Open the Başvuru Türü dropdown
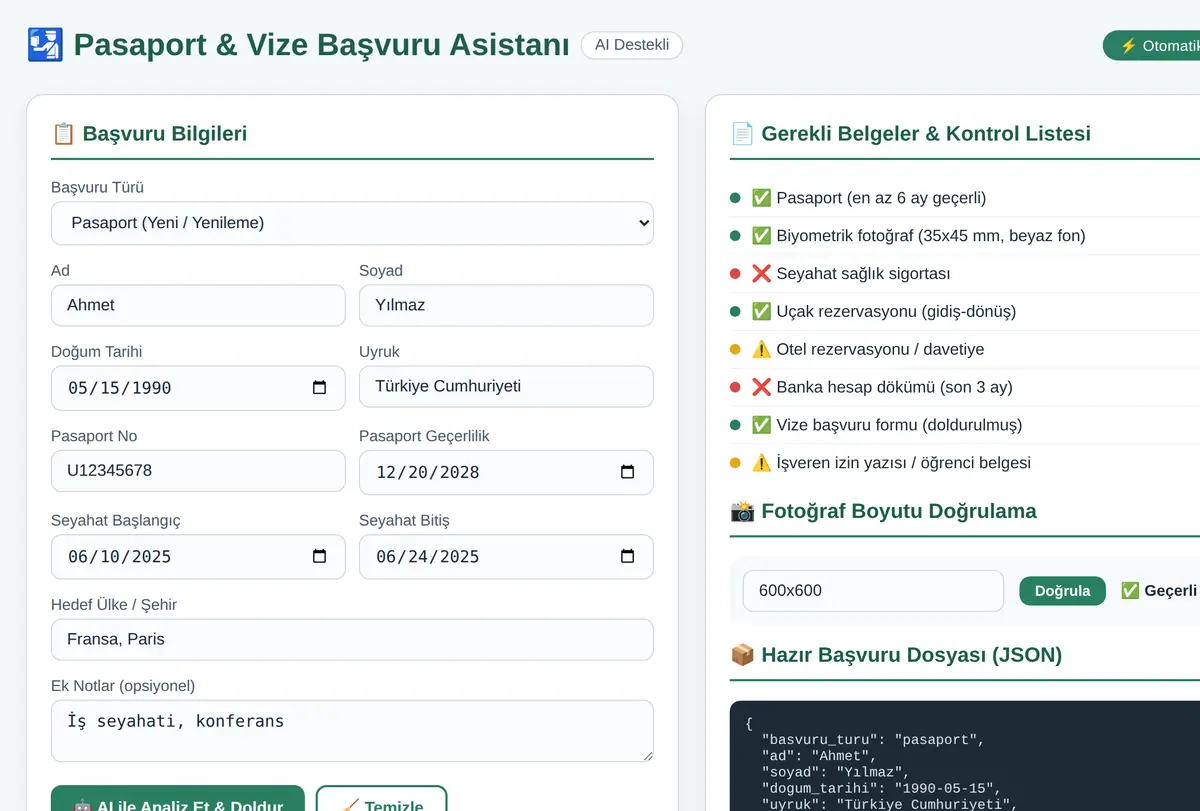The height and width of the screenshot is (811, 1200). [352, 223]
